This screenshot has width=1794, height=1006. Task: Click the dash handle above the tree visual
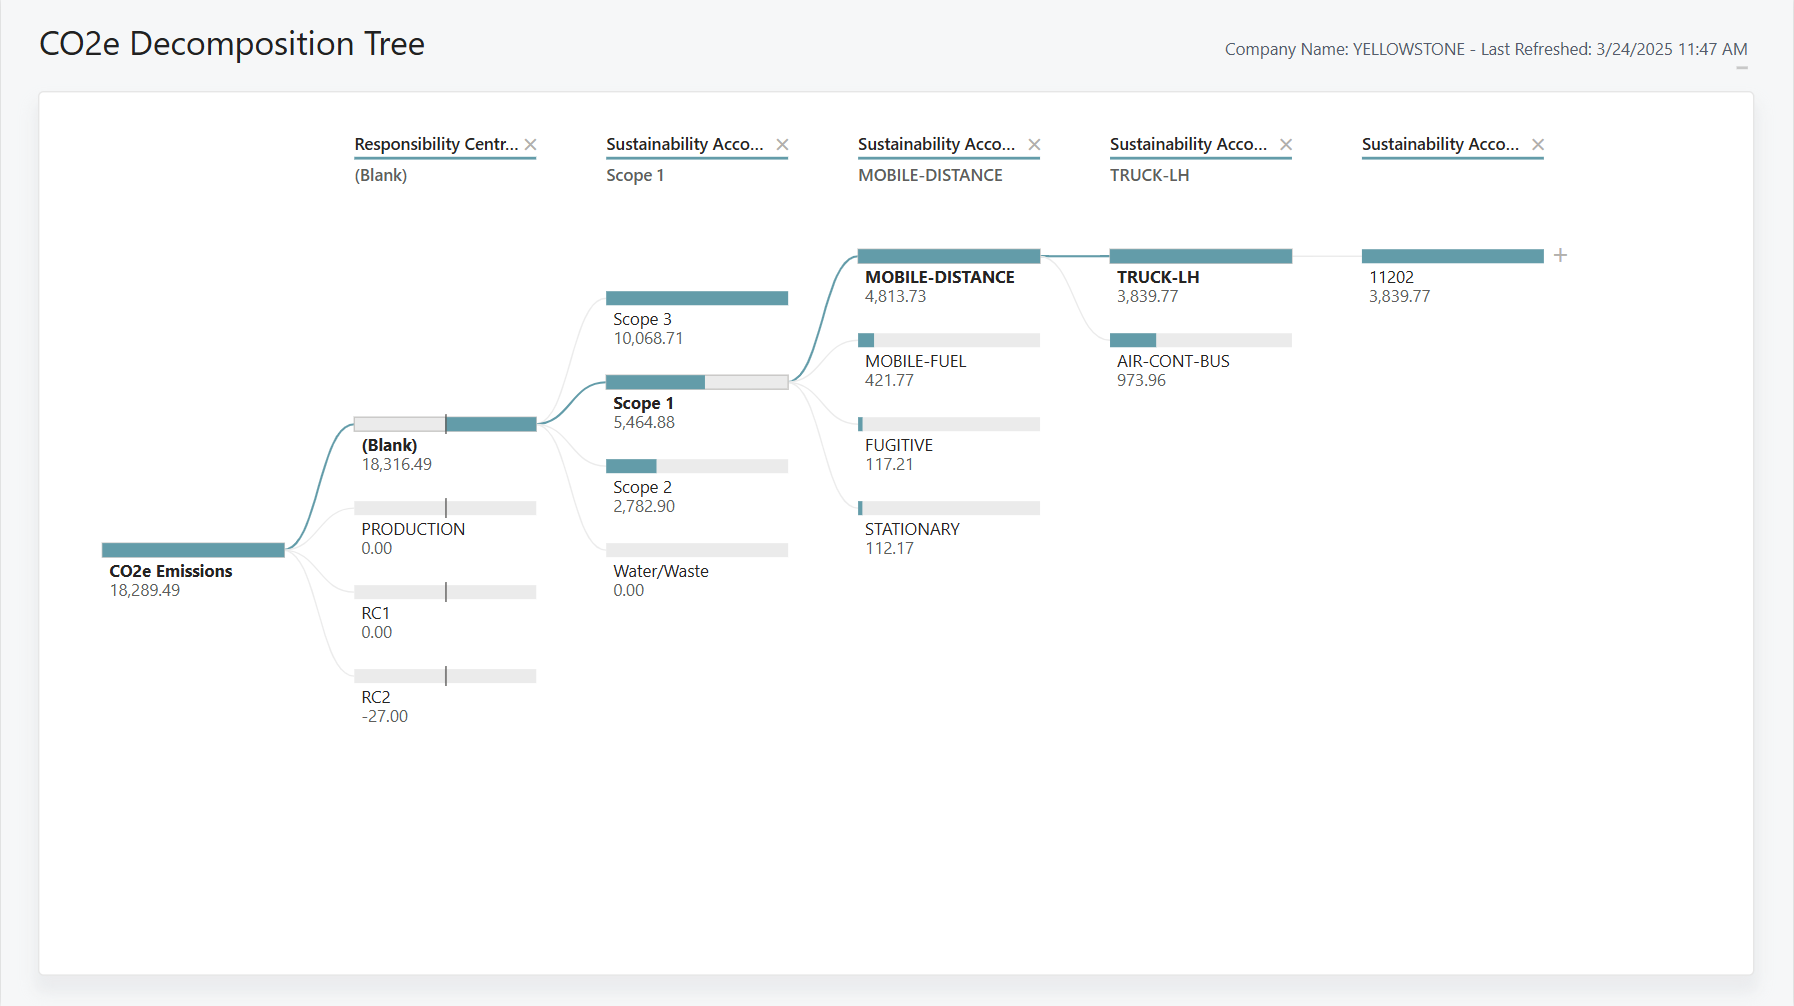click(1744, 66)
